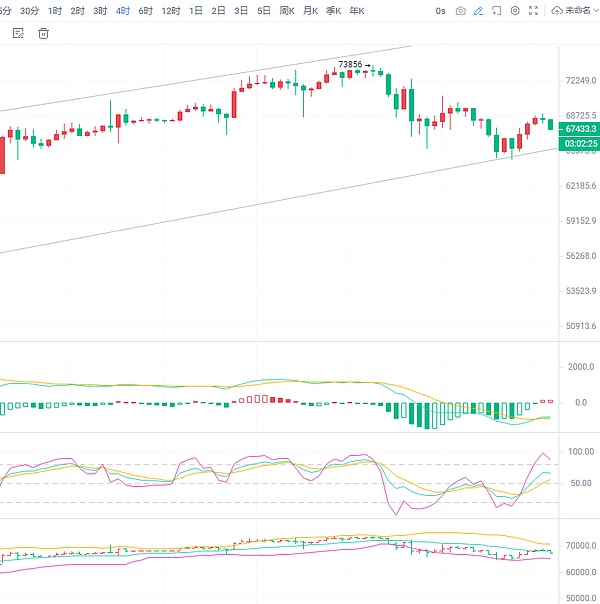Enter fullscreen chart mode
The height and width of the screenshot is (604, 600).
[533, 11]
